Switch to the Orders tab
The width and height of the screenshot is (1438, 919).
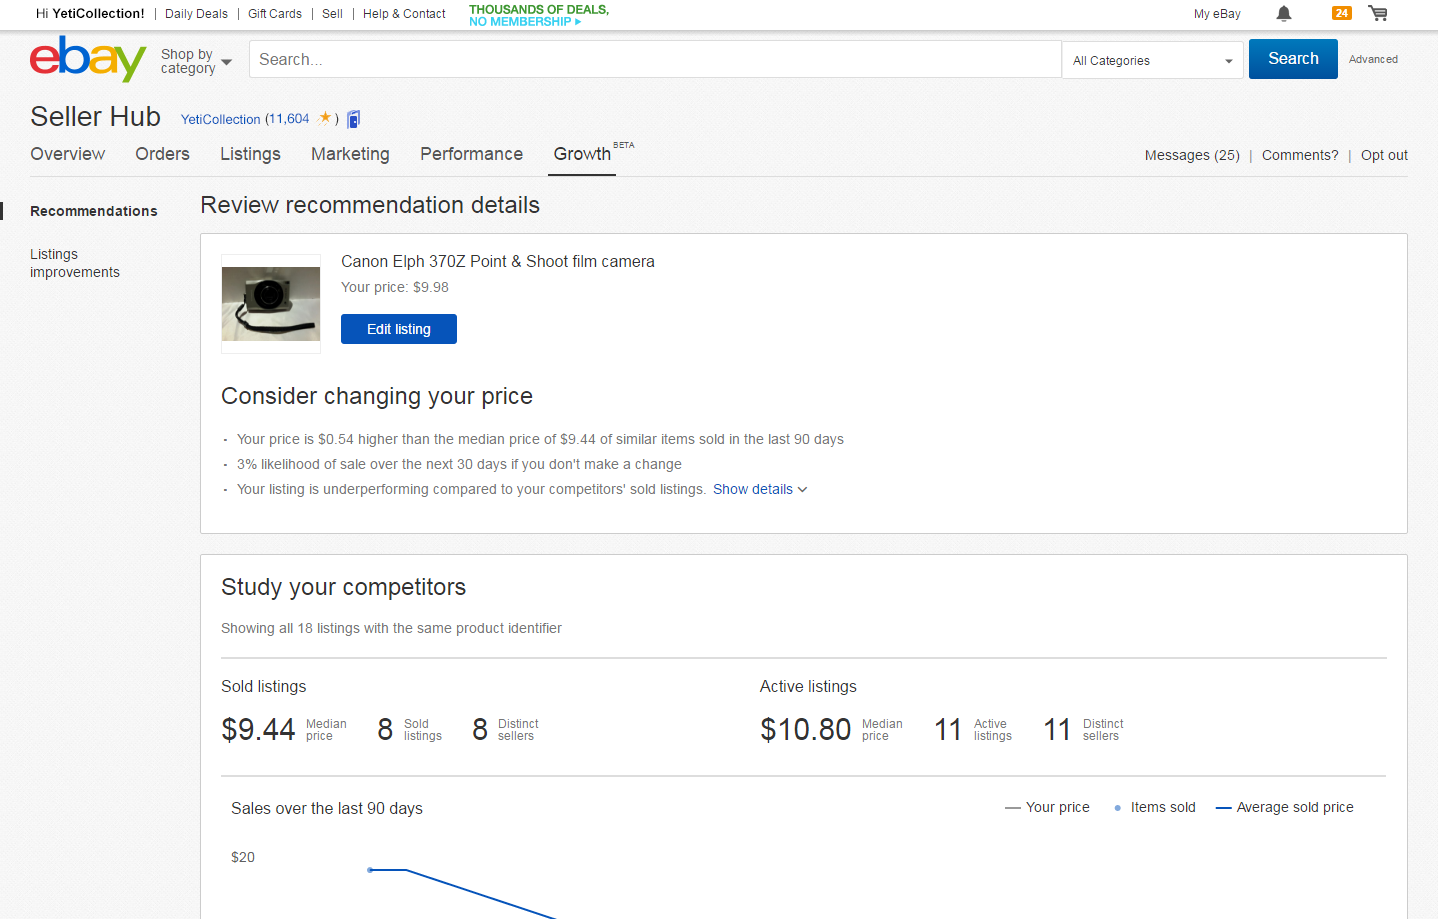(x=162, y=154)
